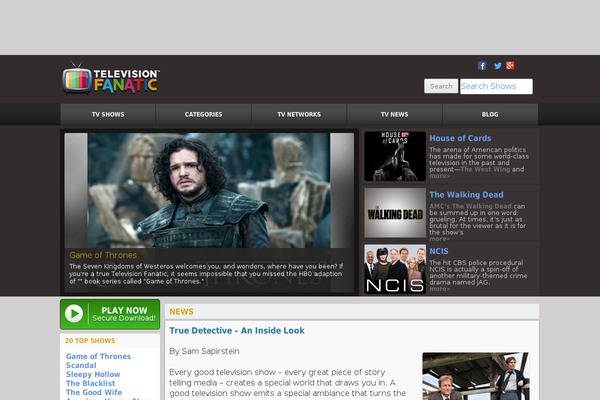Click the By Sam Sapirstein byline
Viewport: 600px width, 400px height.
[x=204, y=351]
